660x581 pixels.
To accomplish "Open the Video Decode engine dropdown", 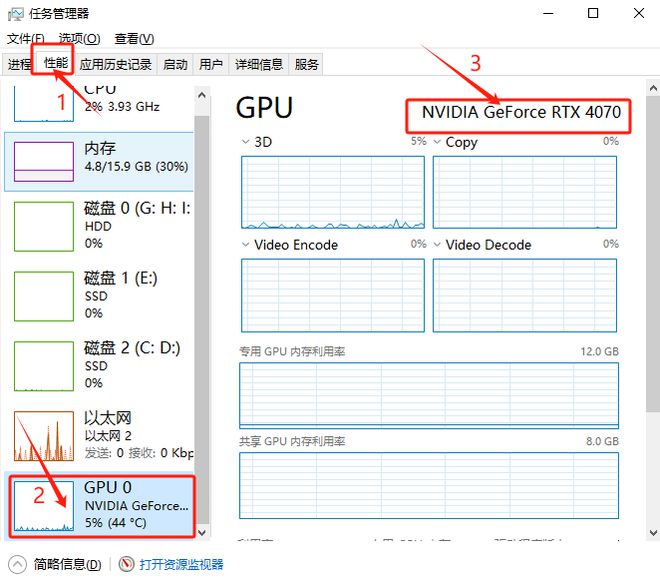I will (437, 245).
